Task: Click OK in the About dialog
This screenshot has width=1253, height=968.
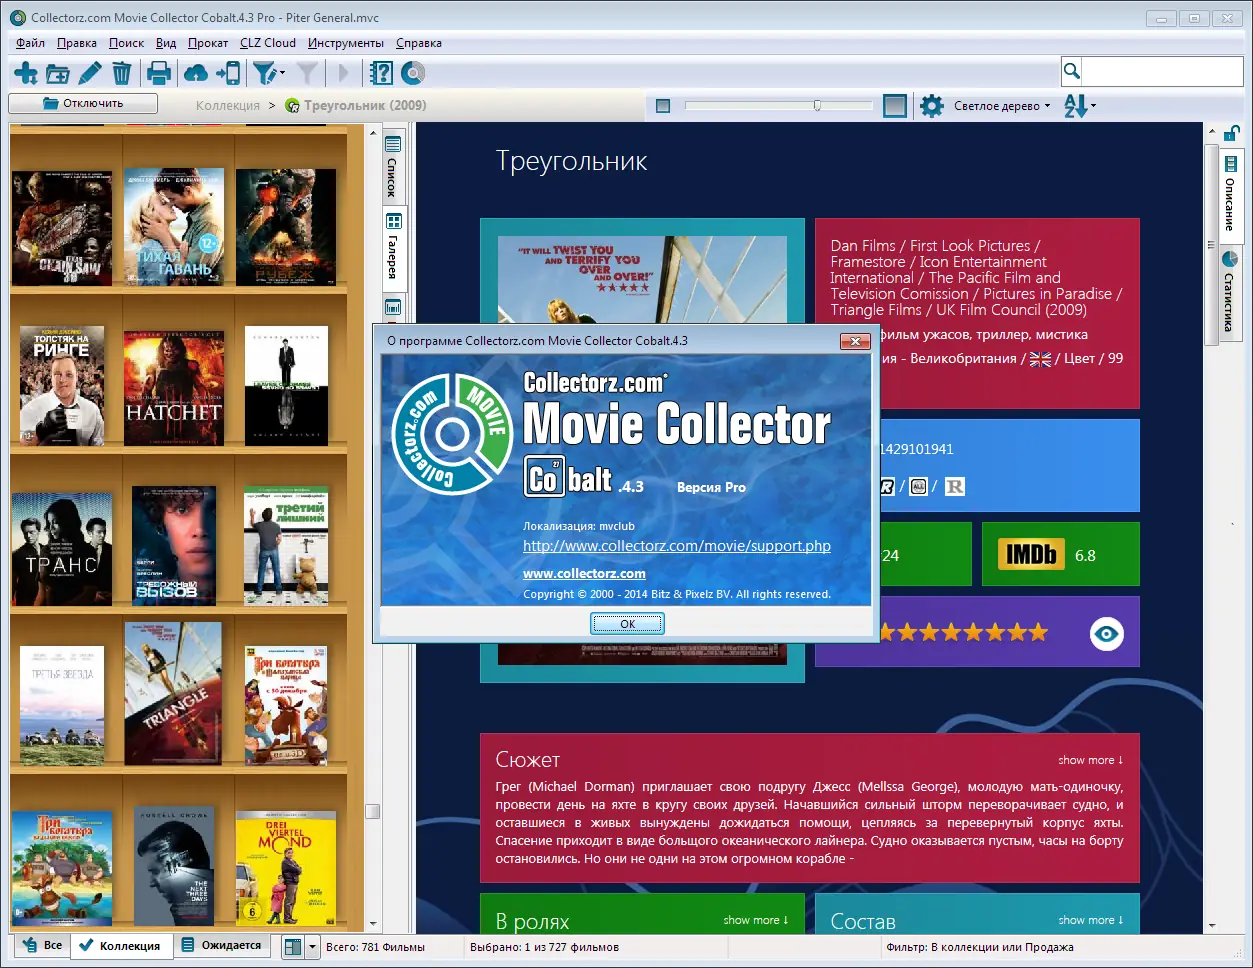Action: 627,623
